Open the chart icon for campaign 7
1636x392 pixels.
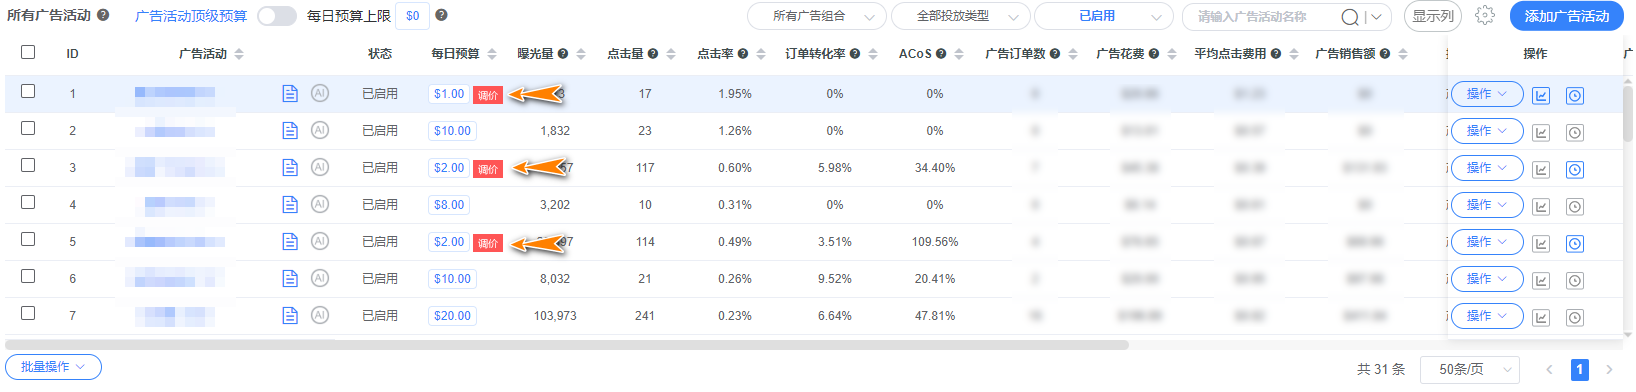(1541, 317)
